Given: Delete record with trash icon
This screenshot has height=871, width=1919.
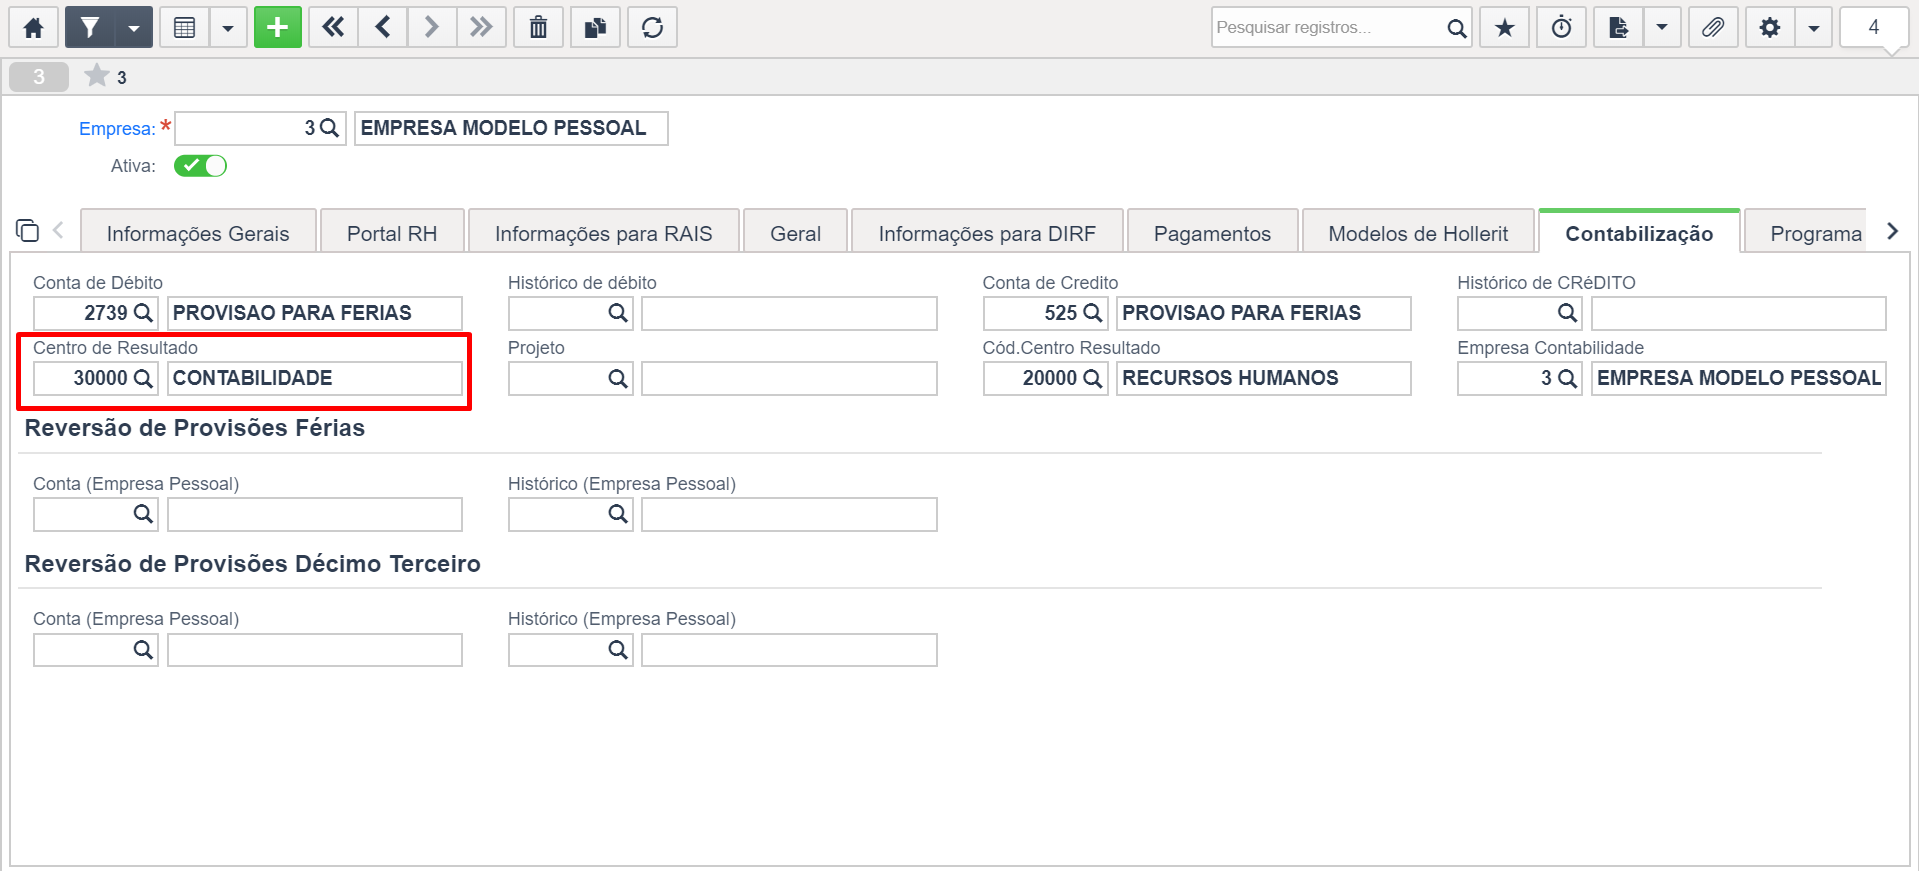Looking at the screenshot, I should pos(539,27).
